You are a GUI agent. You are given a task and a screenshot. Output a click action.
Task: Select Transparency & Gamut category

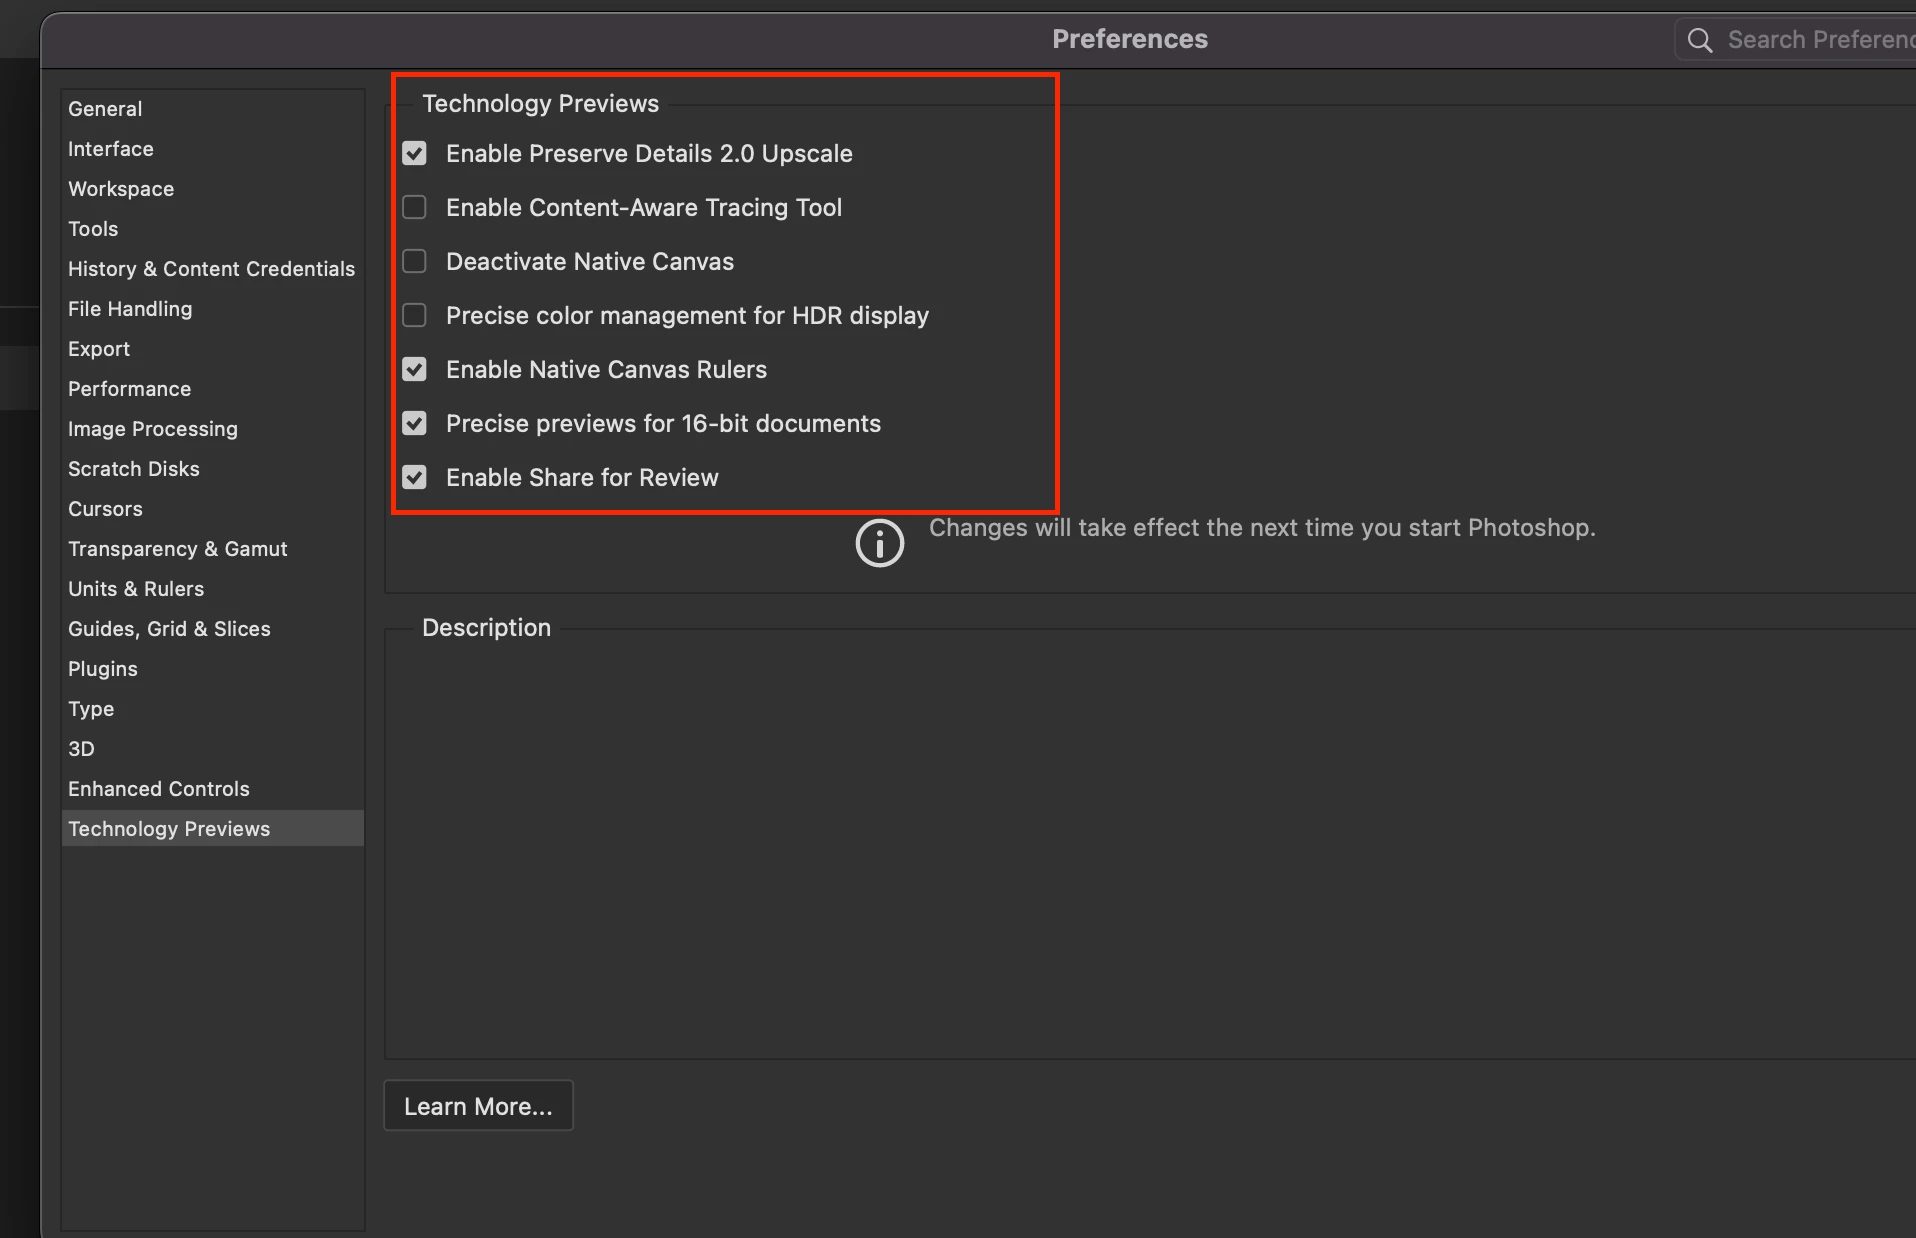(x=212, y=548)
